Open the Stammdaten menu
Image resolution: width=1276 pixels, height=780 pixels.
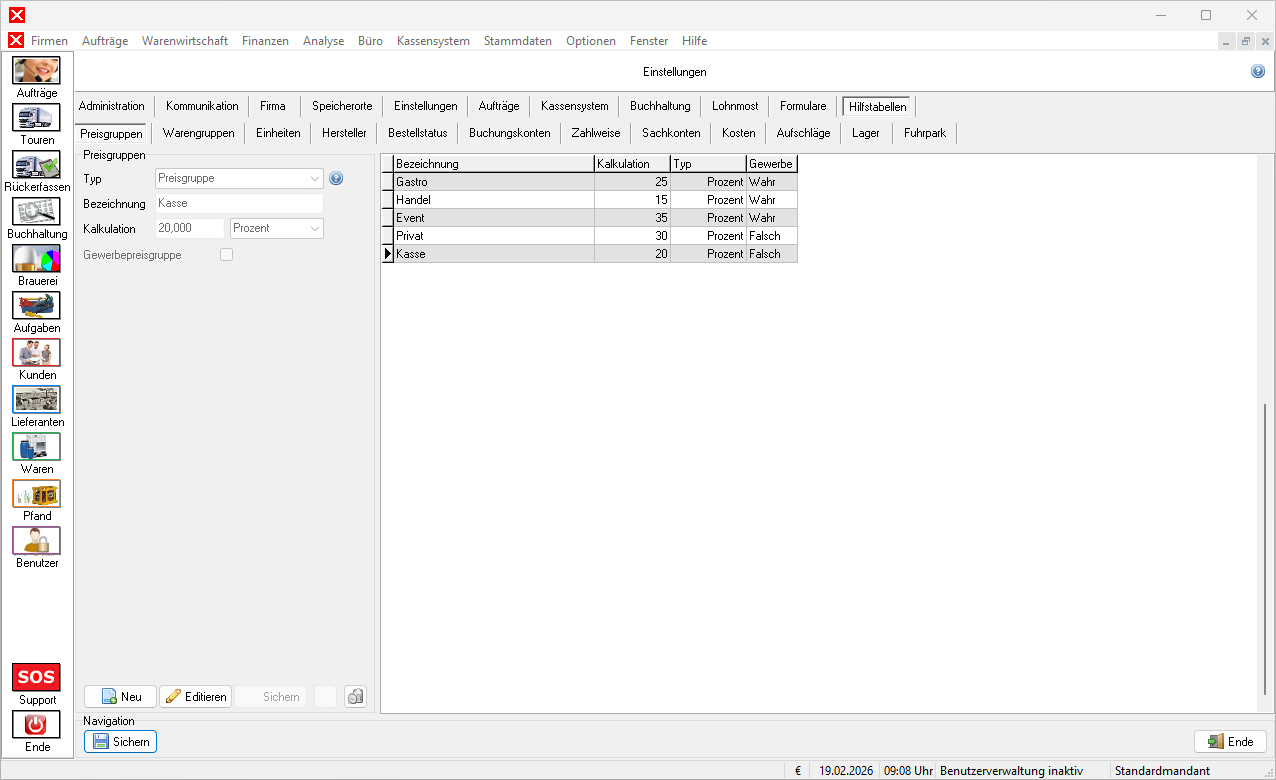[x=517, y=41]
